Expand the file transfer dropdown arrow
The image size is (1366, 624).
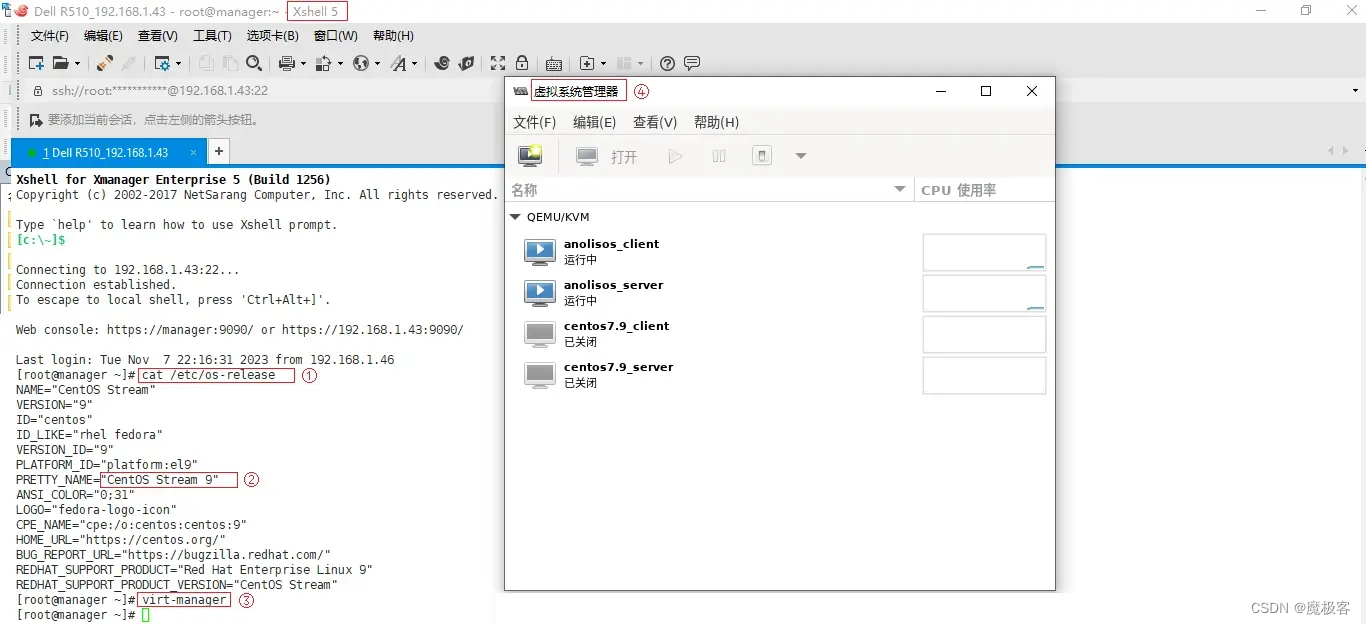(340, 64)
